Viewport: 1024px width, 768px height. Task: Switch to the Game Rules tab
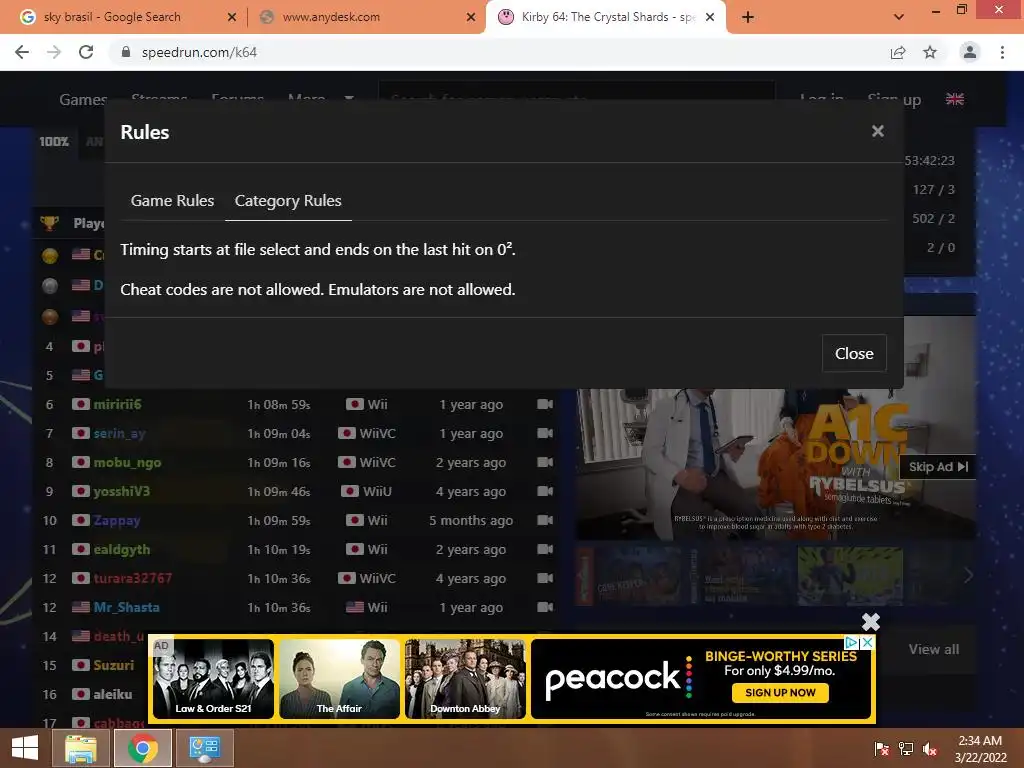172,200
